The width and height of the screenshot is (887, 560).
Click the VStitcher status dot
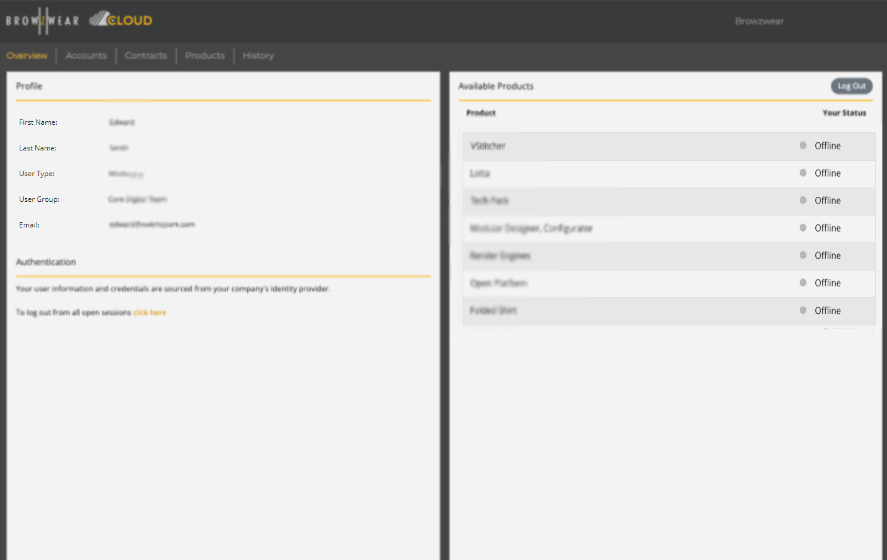(x=803, y=145)
